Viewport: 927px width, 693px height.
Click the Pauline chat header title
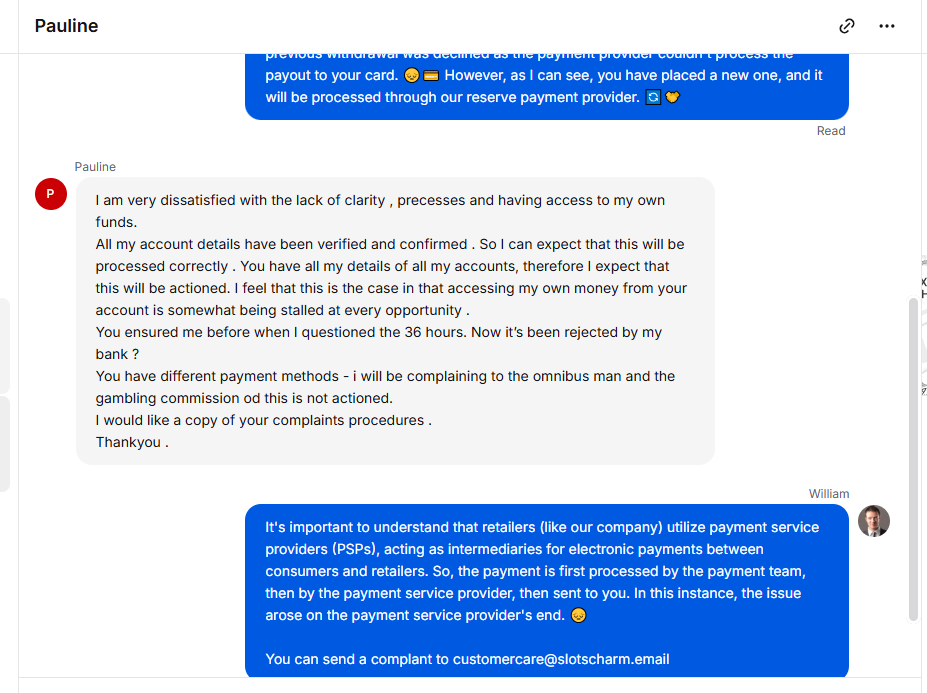tap(66, 26)
